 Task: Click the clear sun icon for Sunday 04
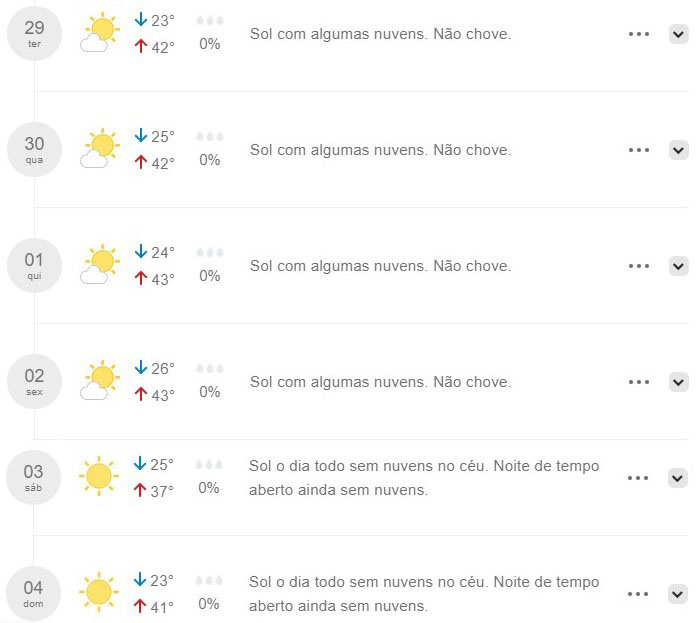[99, 592]
